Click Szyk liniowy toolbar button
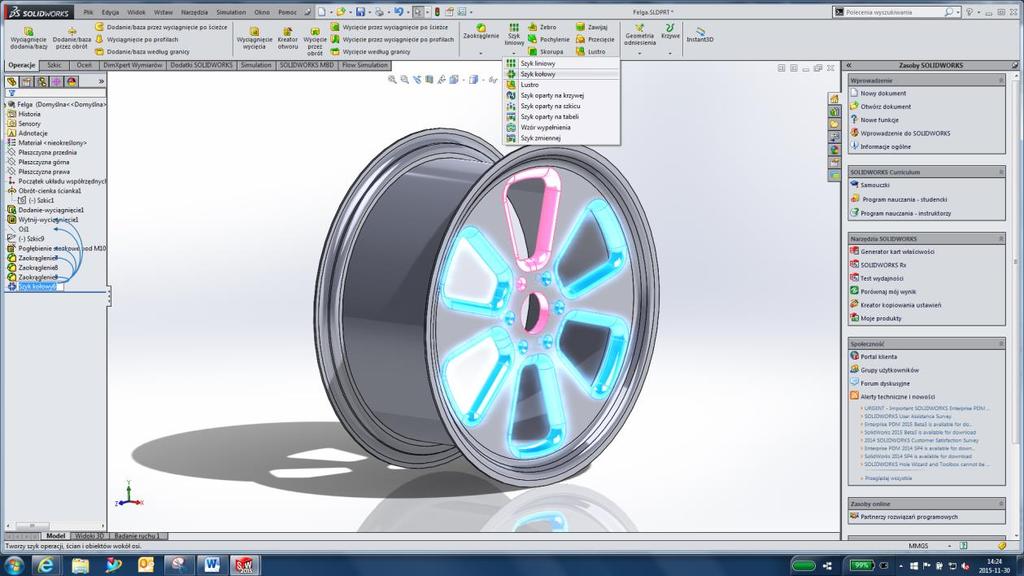The height and width of the screenshot is (576, 1024). 514,35
